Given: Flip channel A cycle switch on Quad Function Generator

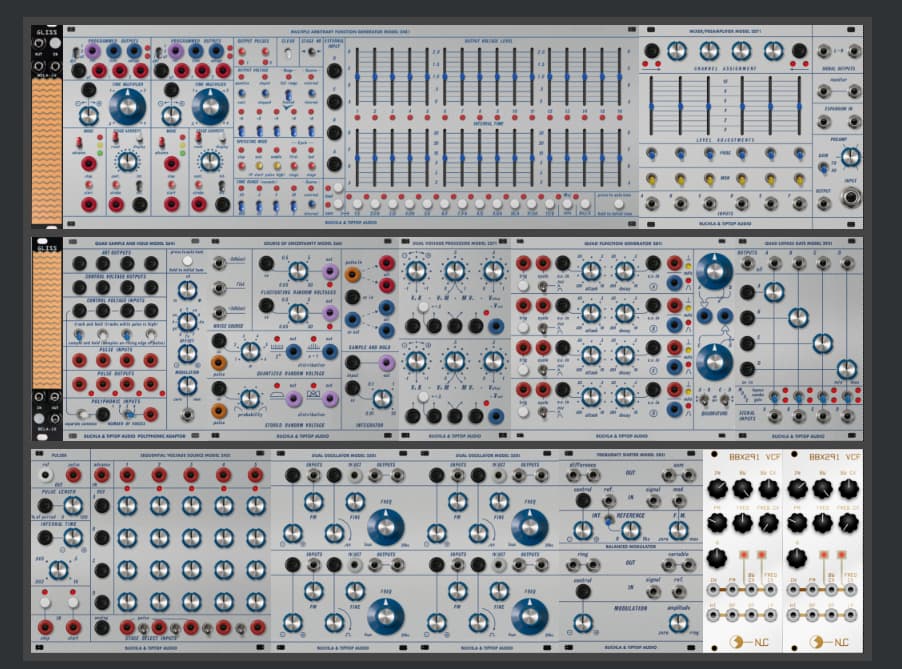Looking at the screenshot, I should pyautogui.click(x=542, y=286).
